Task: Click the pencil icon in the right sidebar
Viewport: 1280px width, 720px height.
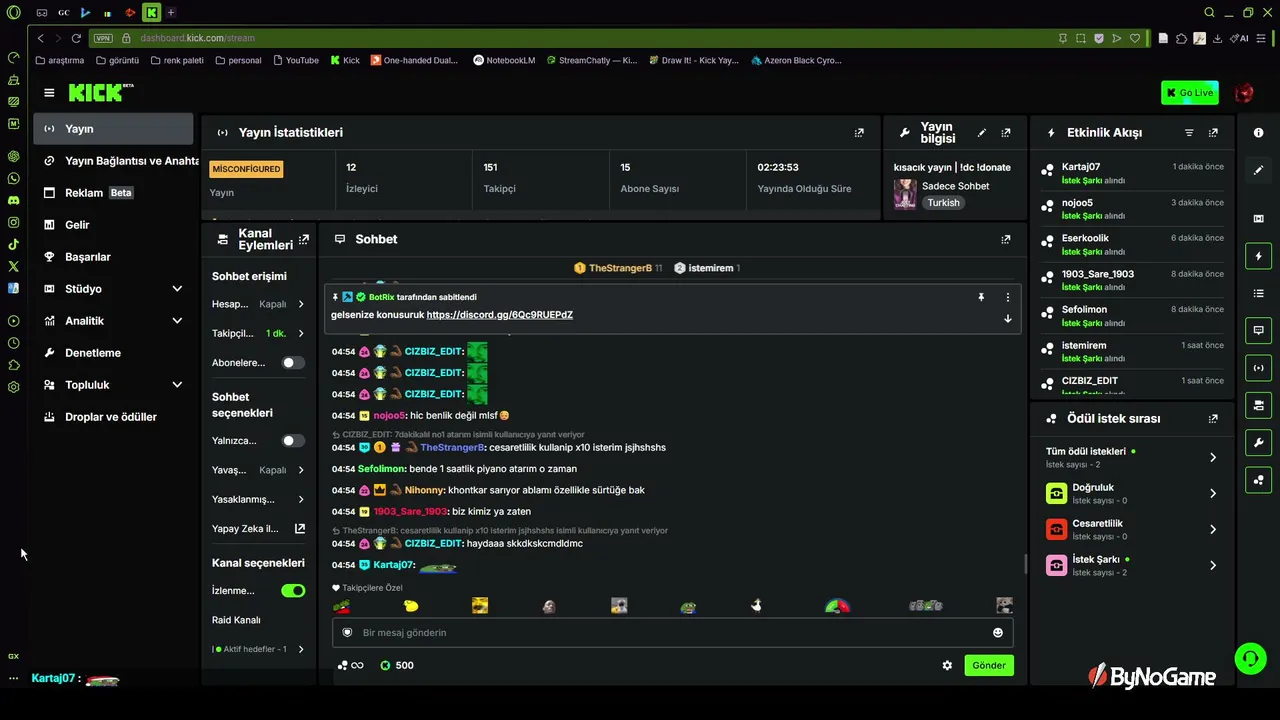Action: (x=1258, y=170)
